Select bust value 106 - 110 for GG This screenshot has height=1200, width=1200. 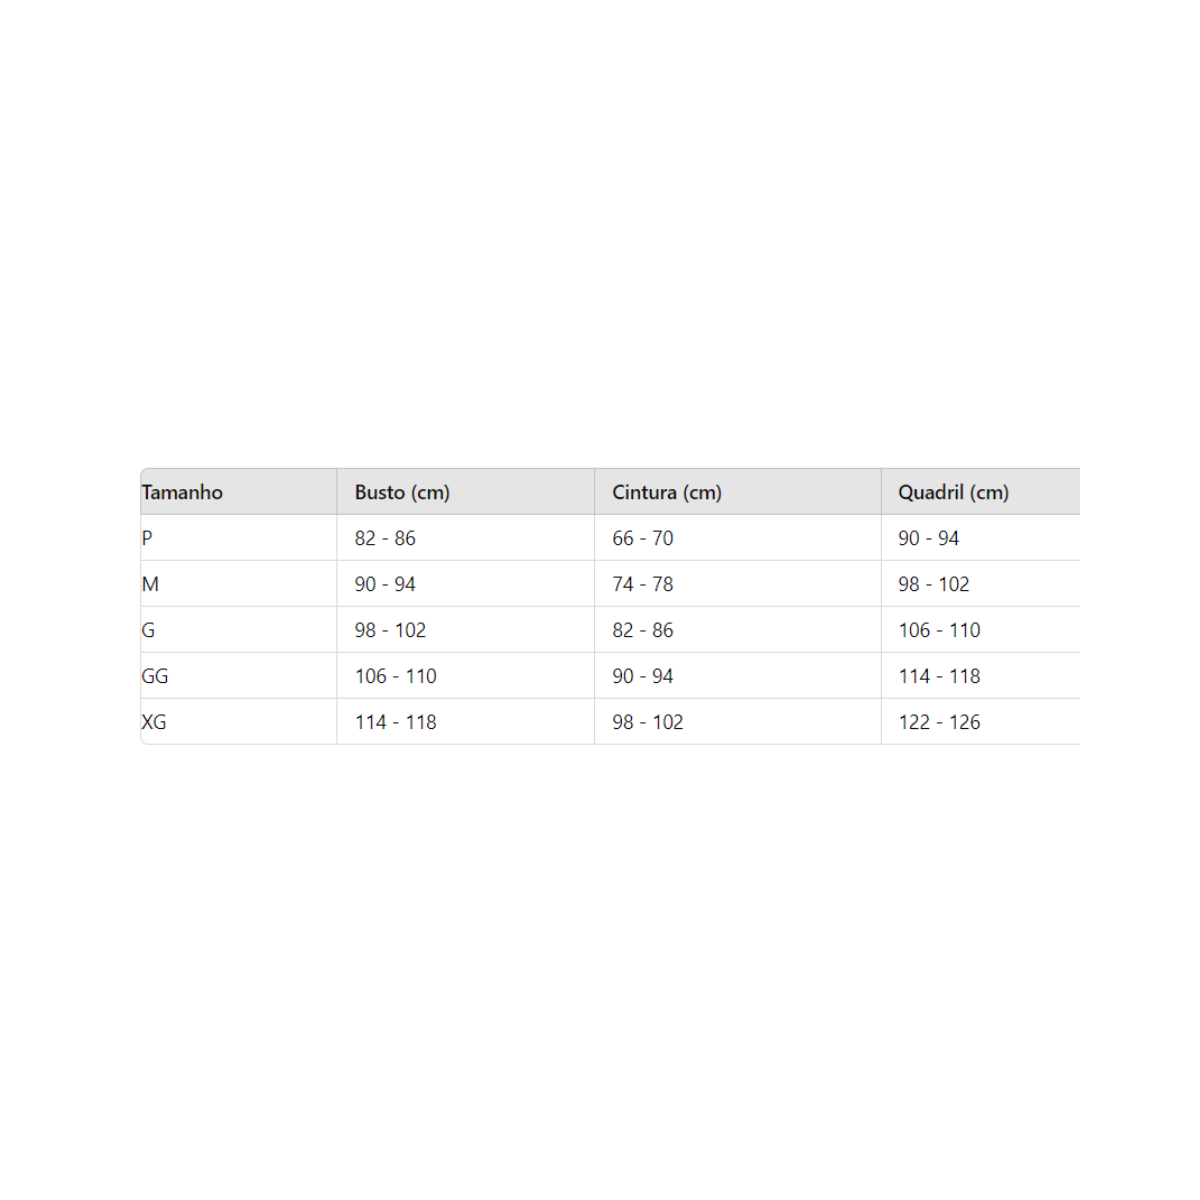(396, 676)
